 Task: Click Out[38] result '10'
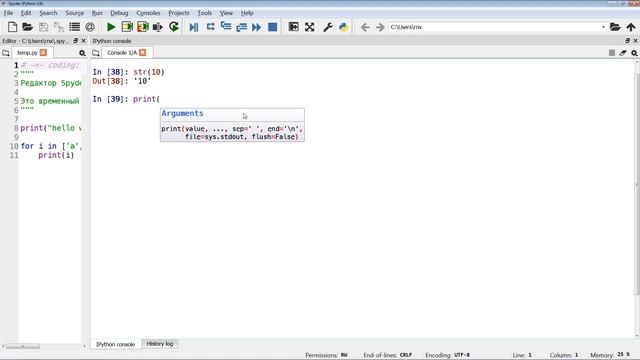(x=142, y=81)
